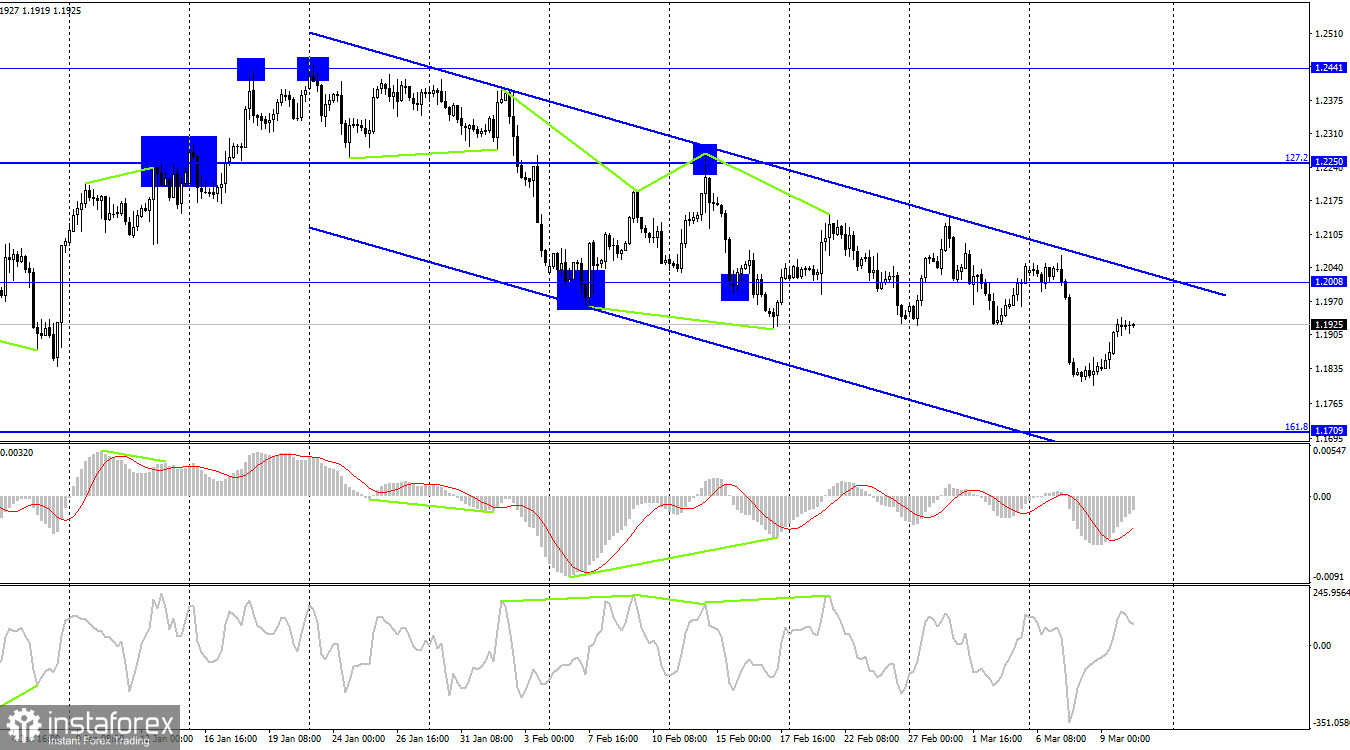Click the 1.2008 price level label
Image resolution: width=1350 pixels, height=750 pixels.
pos(1328,282)
